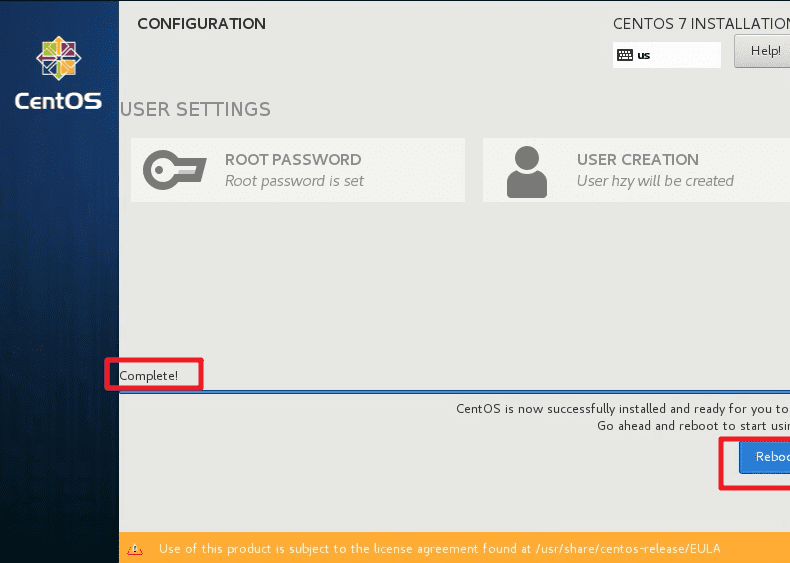Click the CONFIGURATION heading
Viewport: 790px width, 563px height.
click(202, 24)
